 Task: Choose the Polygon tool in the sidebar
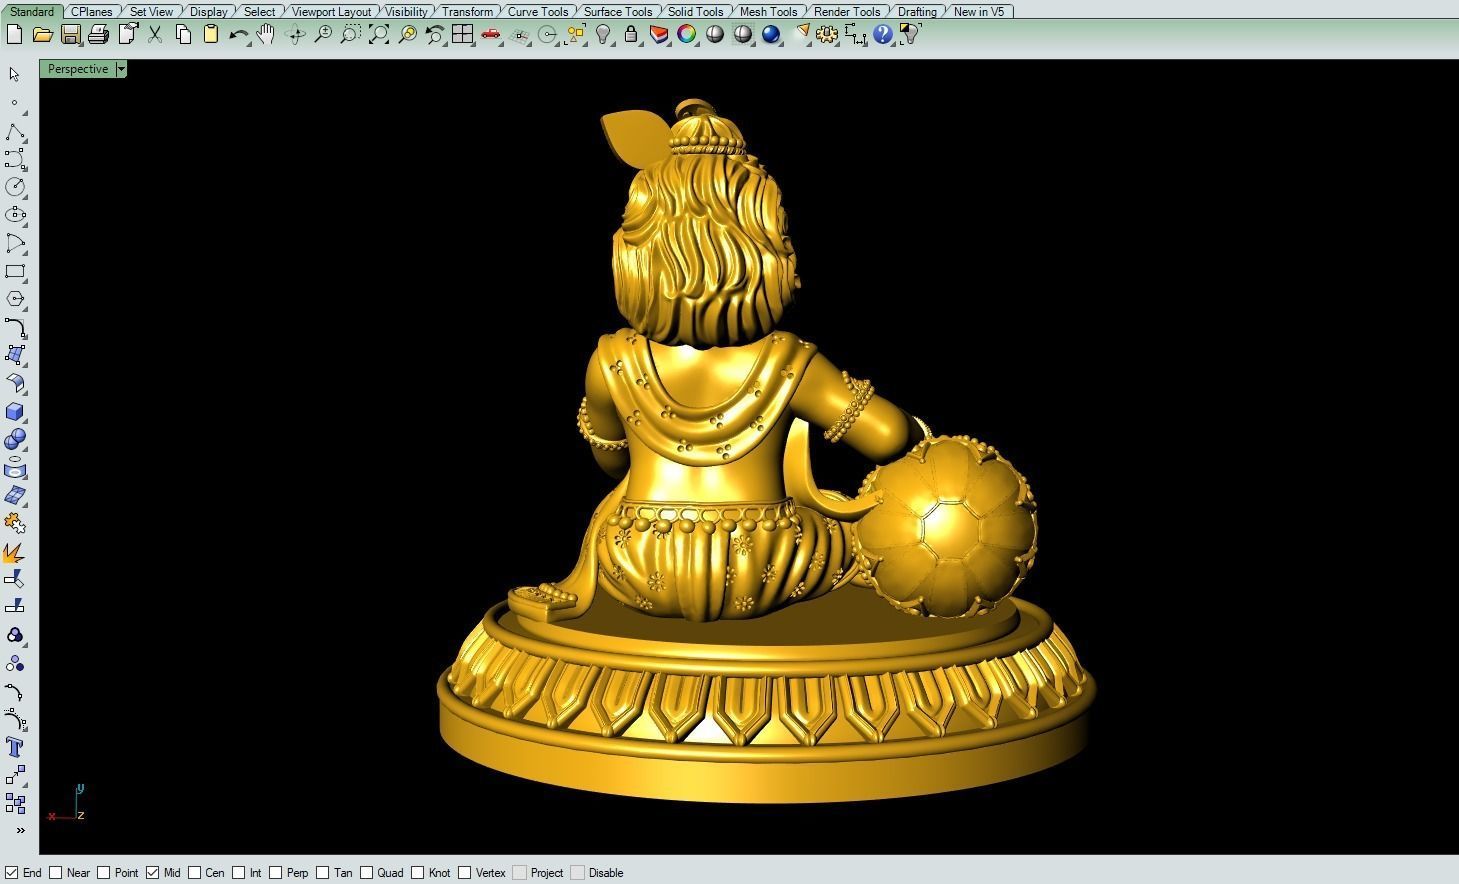15,299
